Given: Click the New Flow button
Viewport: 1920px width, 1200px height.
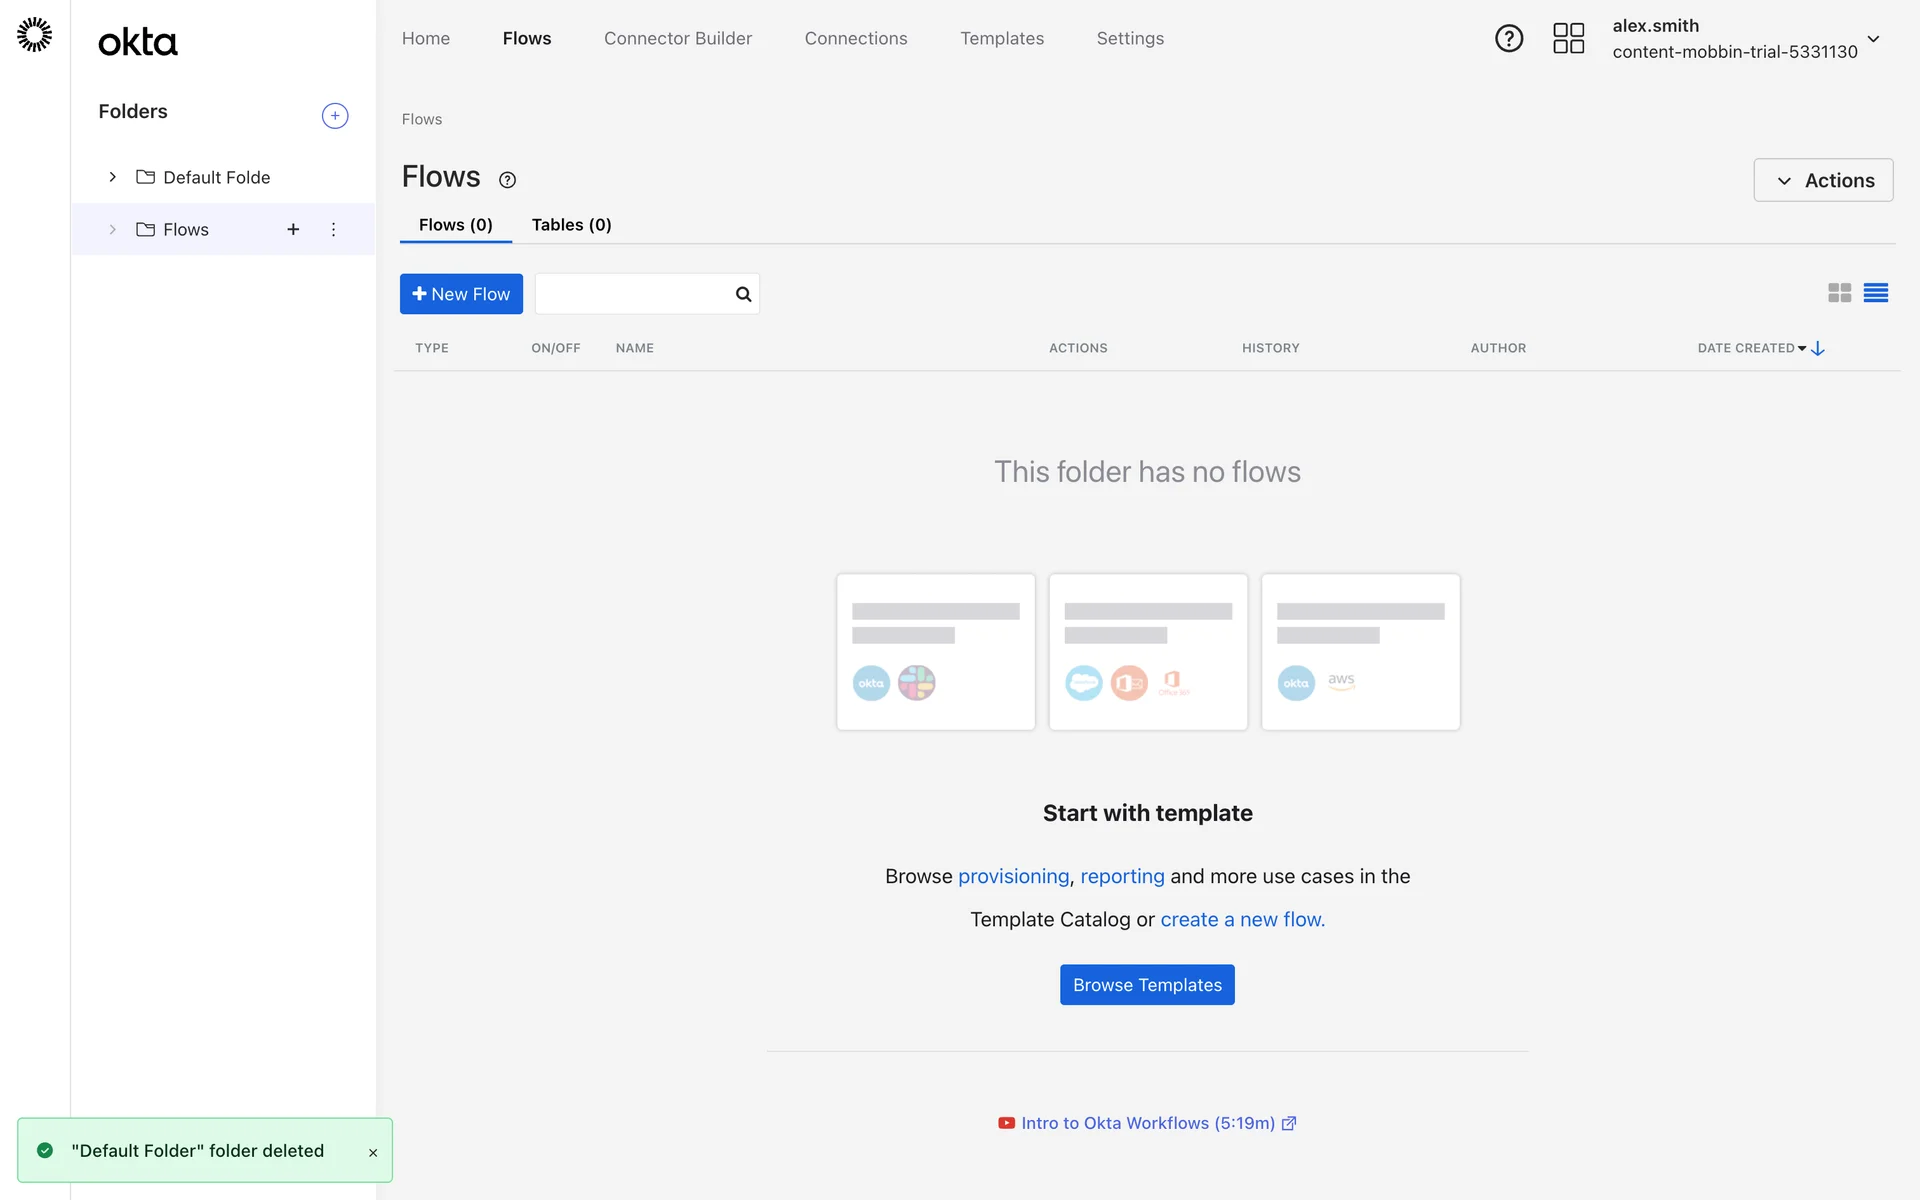Looking at the screenshot, I should coord(461,294).
